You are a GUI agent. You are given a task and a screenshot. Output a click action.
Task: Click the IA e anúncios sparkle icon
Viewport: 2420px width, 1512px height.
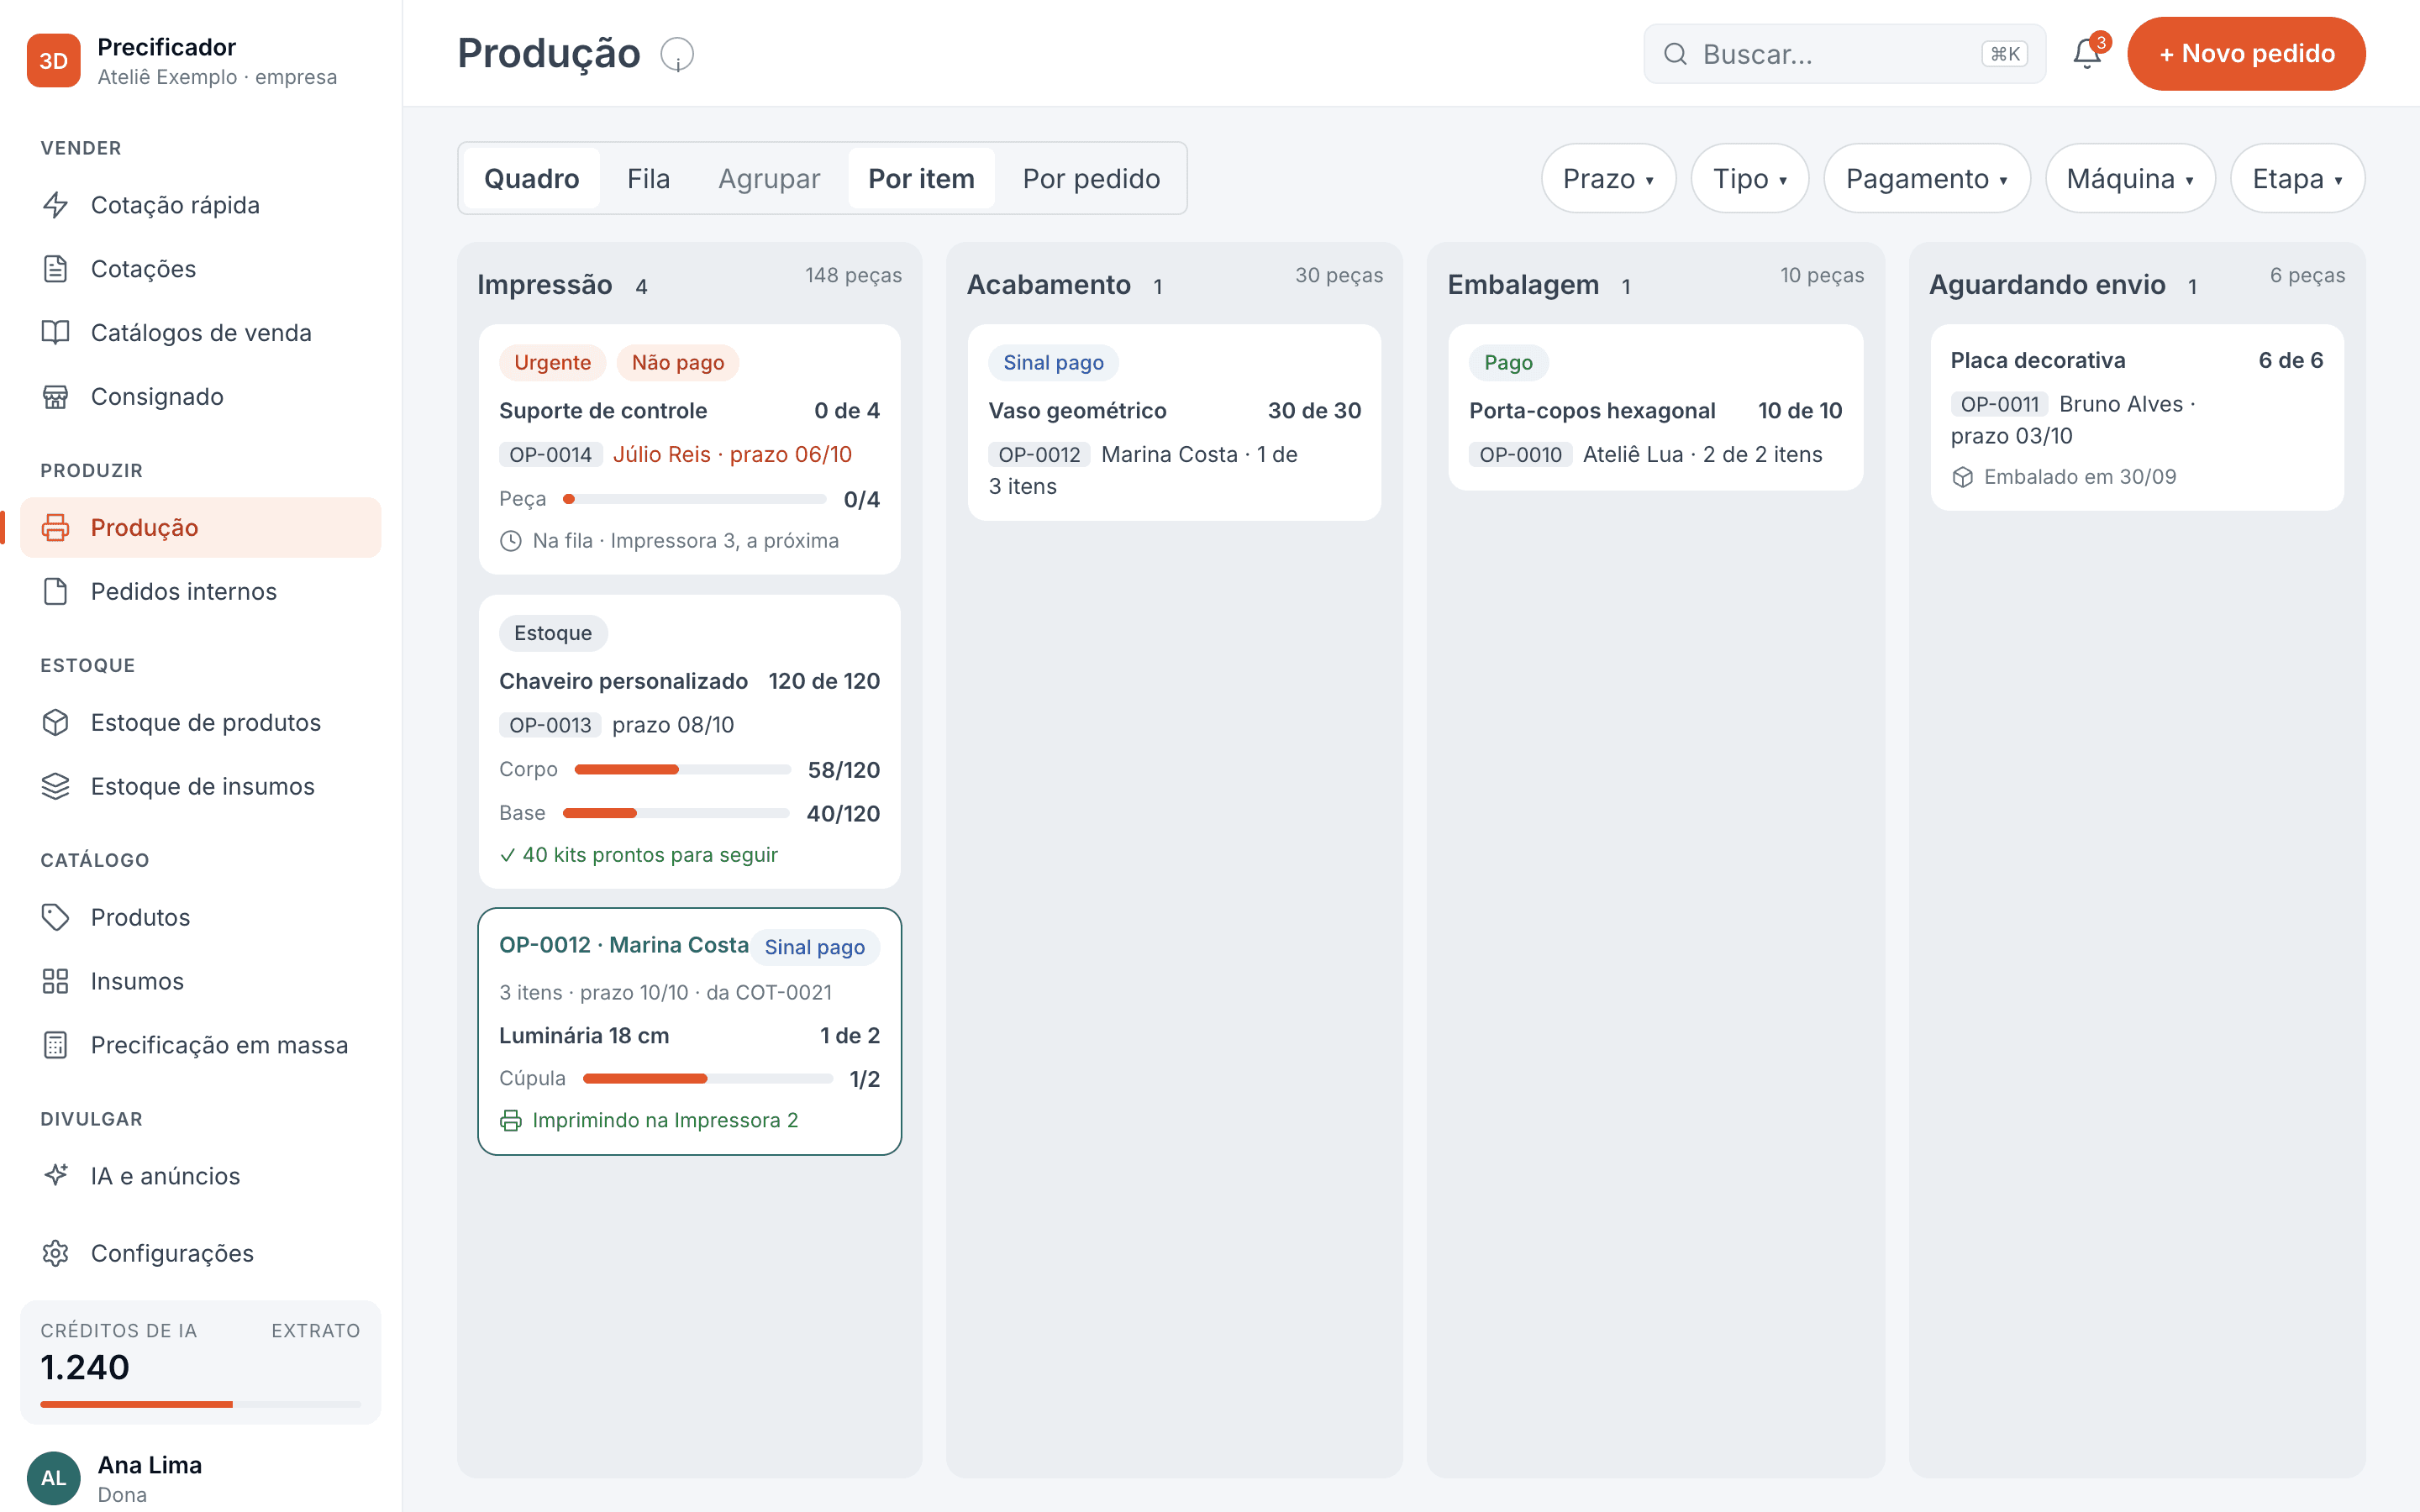coord(56,1176)
